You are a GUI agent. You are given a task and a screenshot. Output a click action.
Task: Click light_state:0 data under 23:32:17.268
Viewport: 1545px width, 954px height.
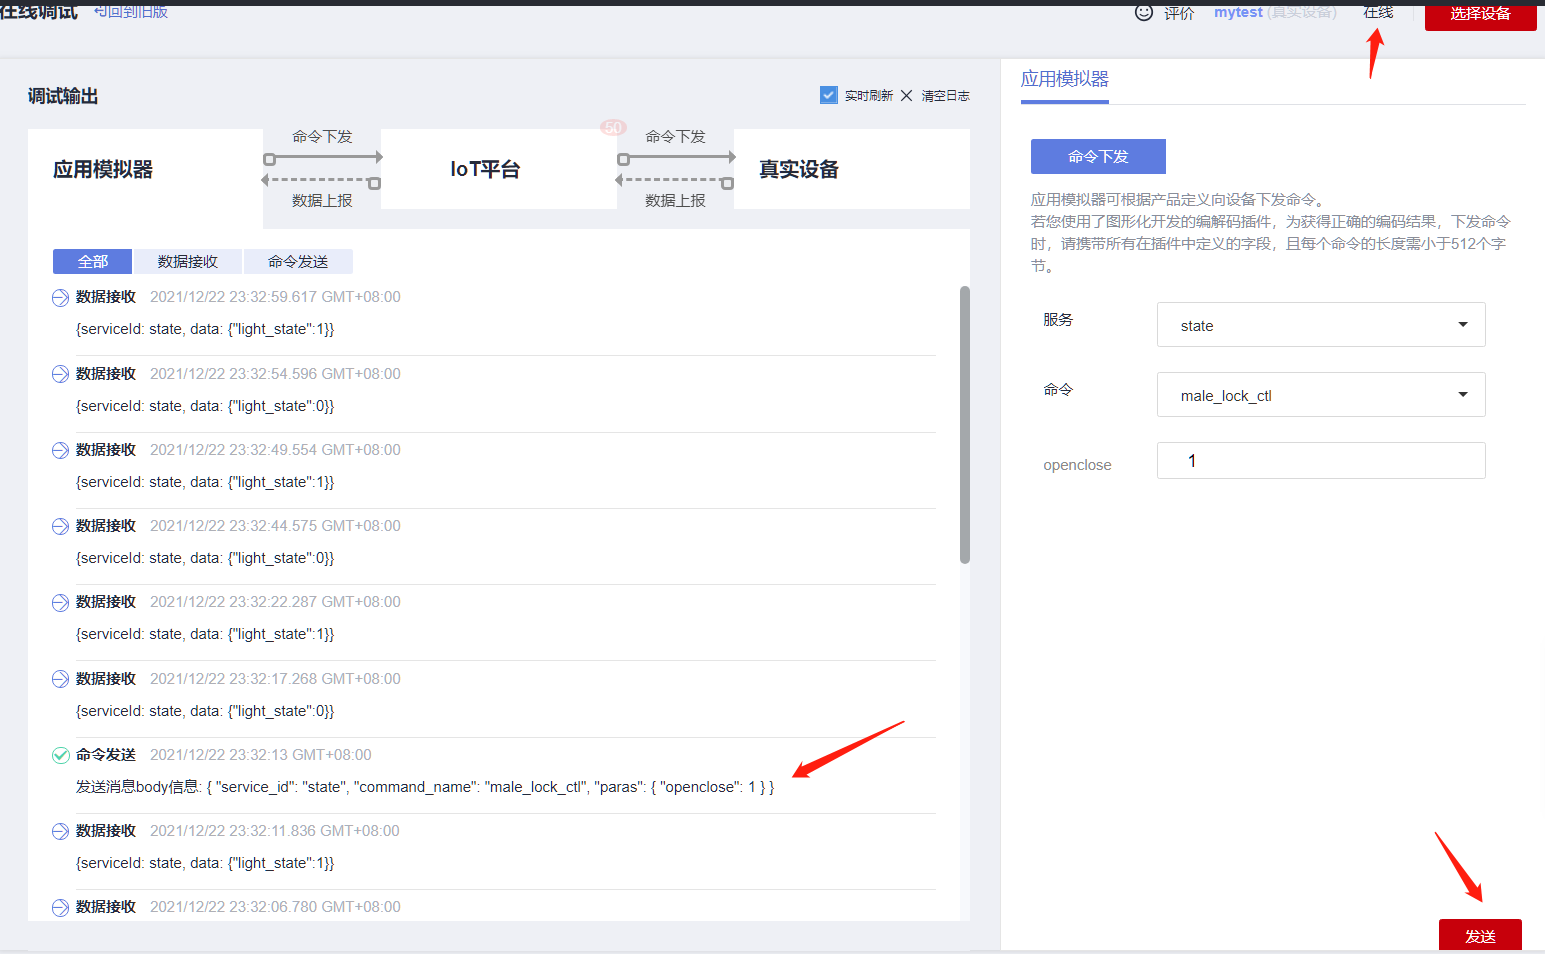click(205, 711)
